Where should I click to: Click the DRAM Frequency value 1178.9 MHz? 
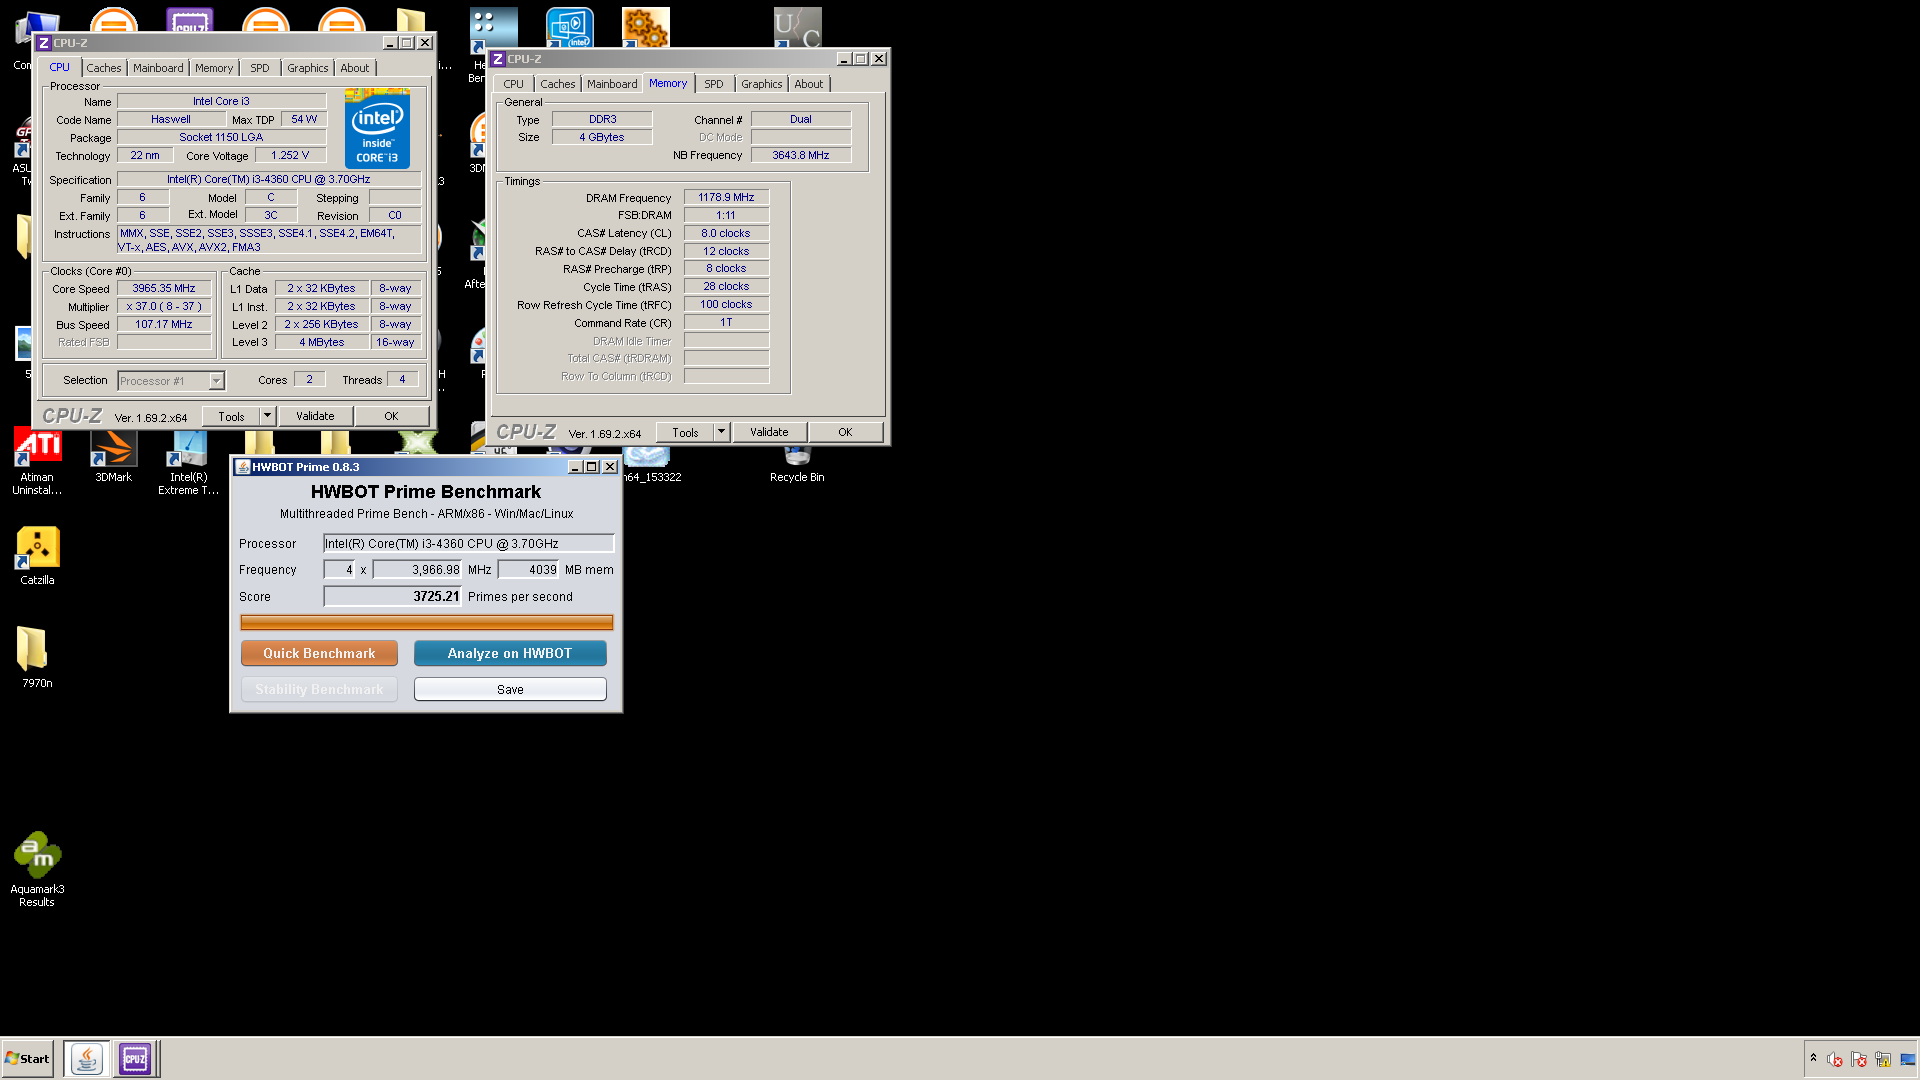point(726,197)
